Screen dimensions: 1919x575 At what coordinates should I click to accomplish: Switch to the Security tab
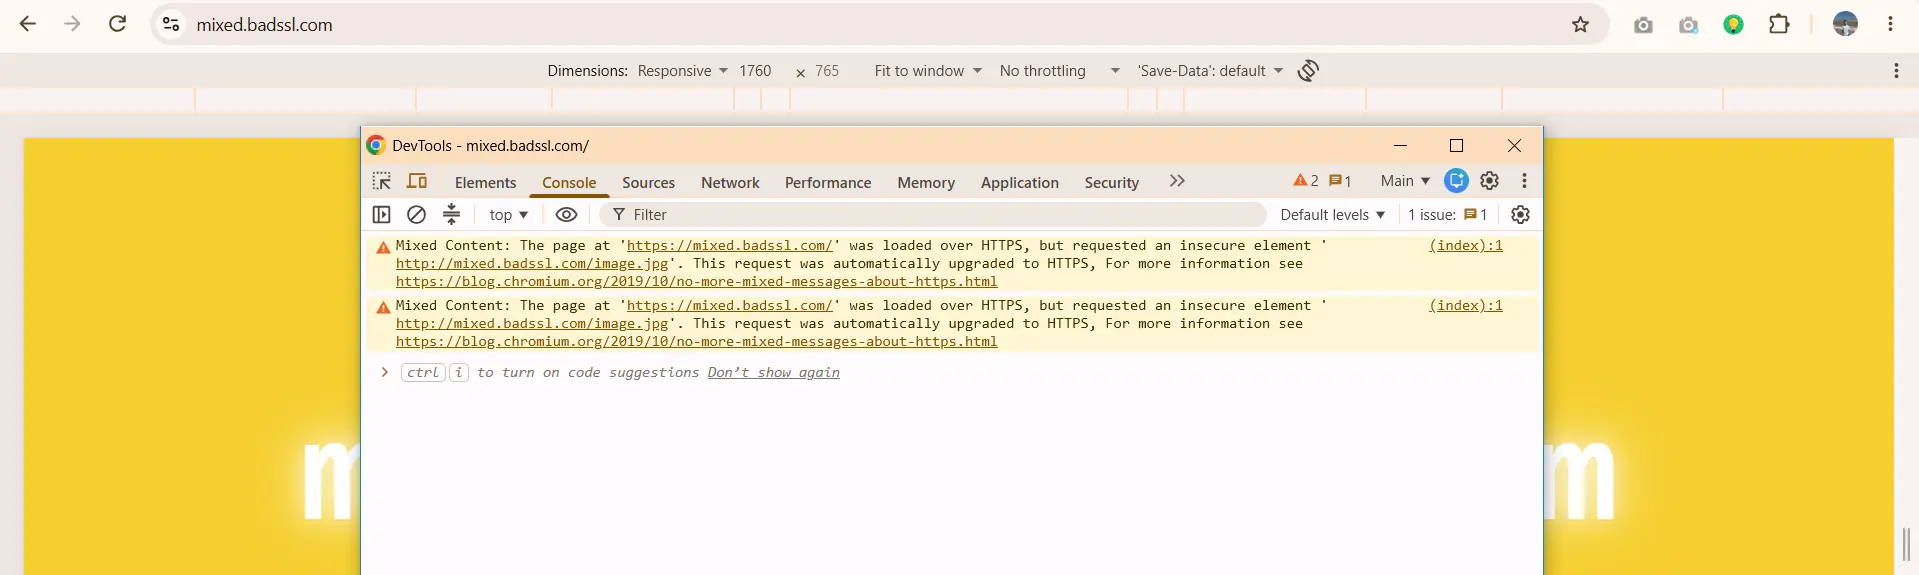point(1111,182)
